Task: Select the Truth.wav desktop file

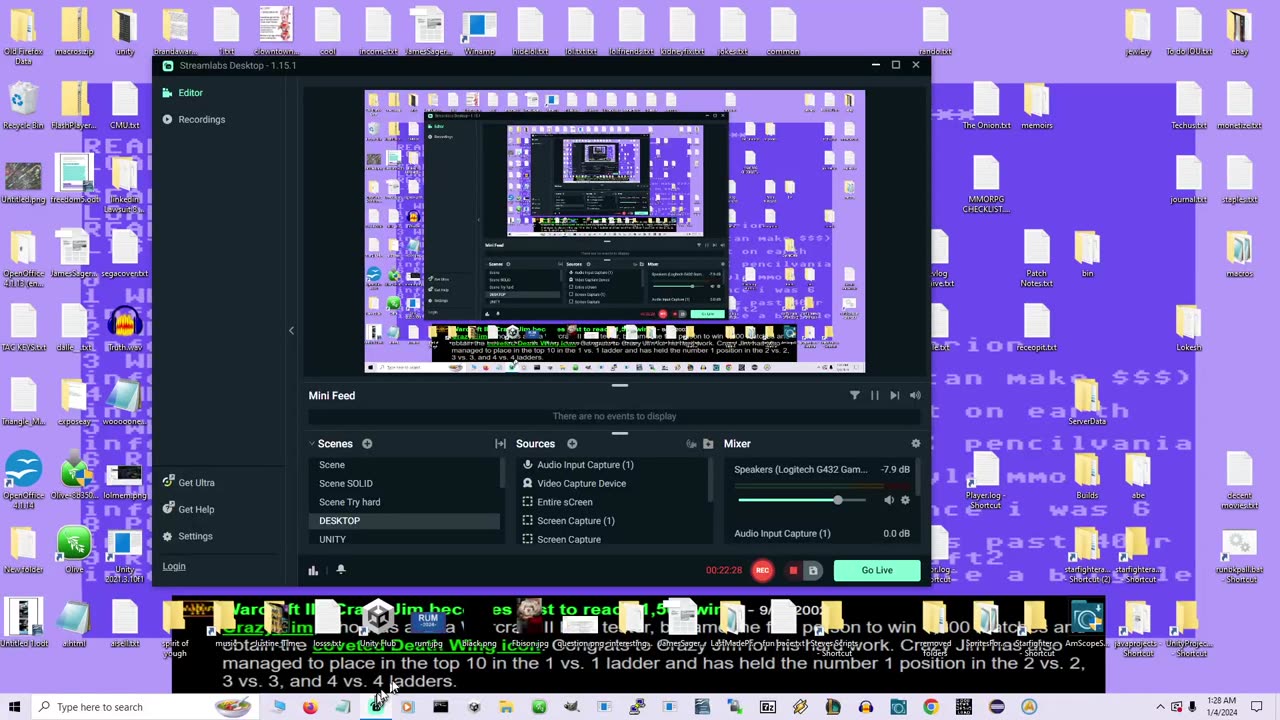Action: pos(125,328)
